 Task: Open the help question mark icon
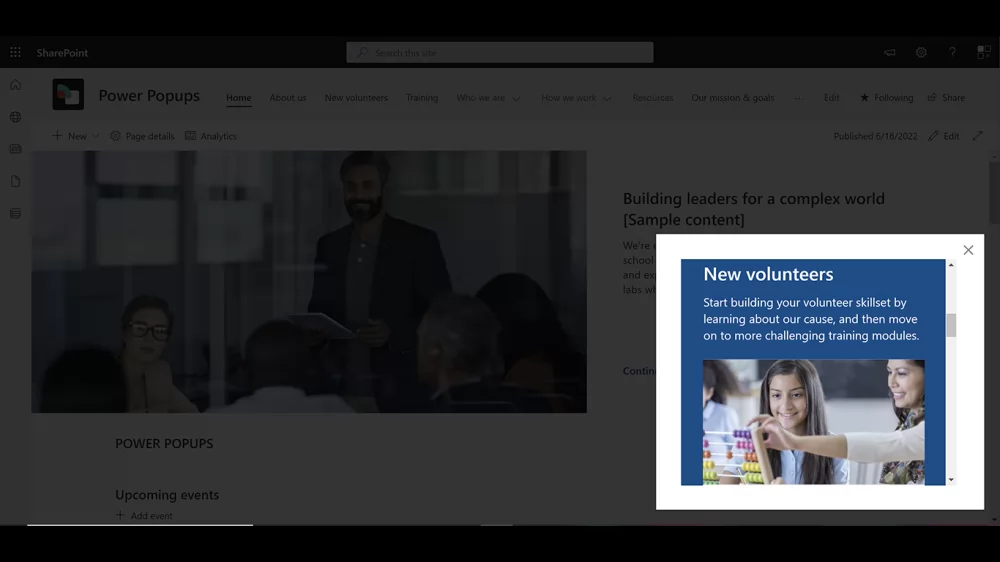coord(952,52)
